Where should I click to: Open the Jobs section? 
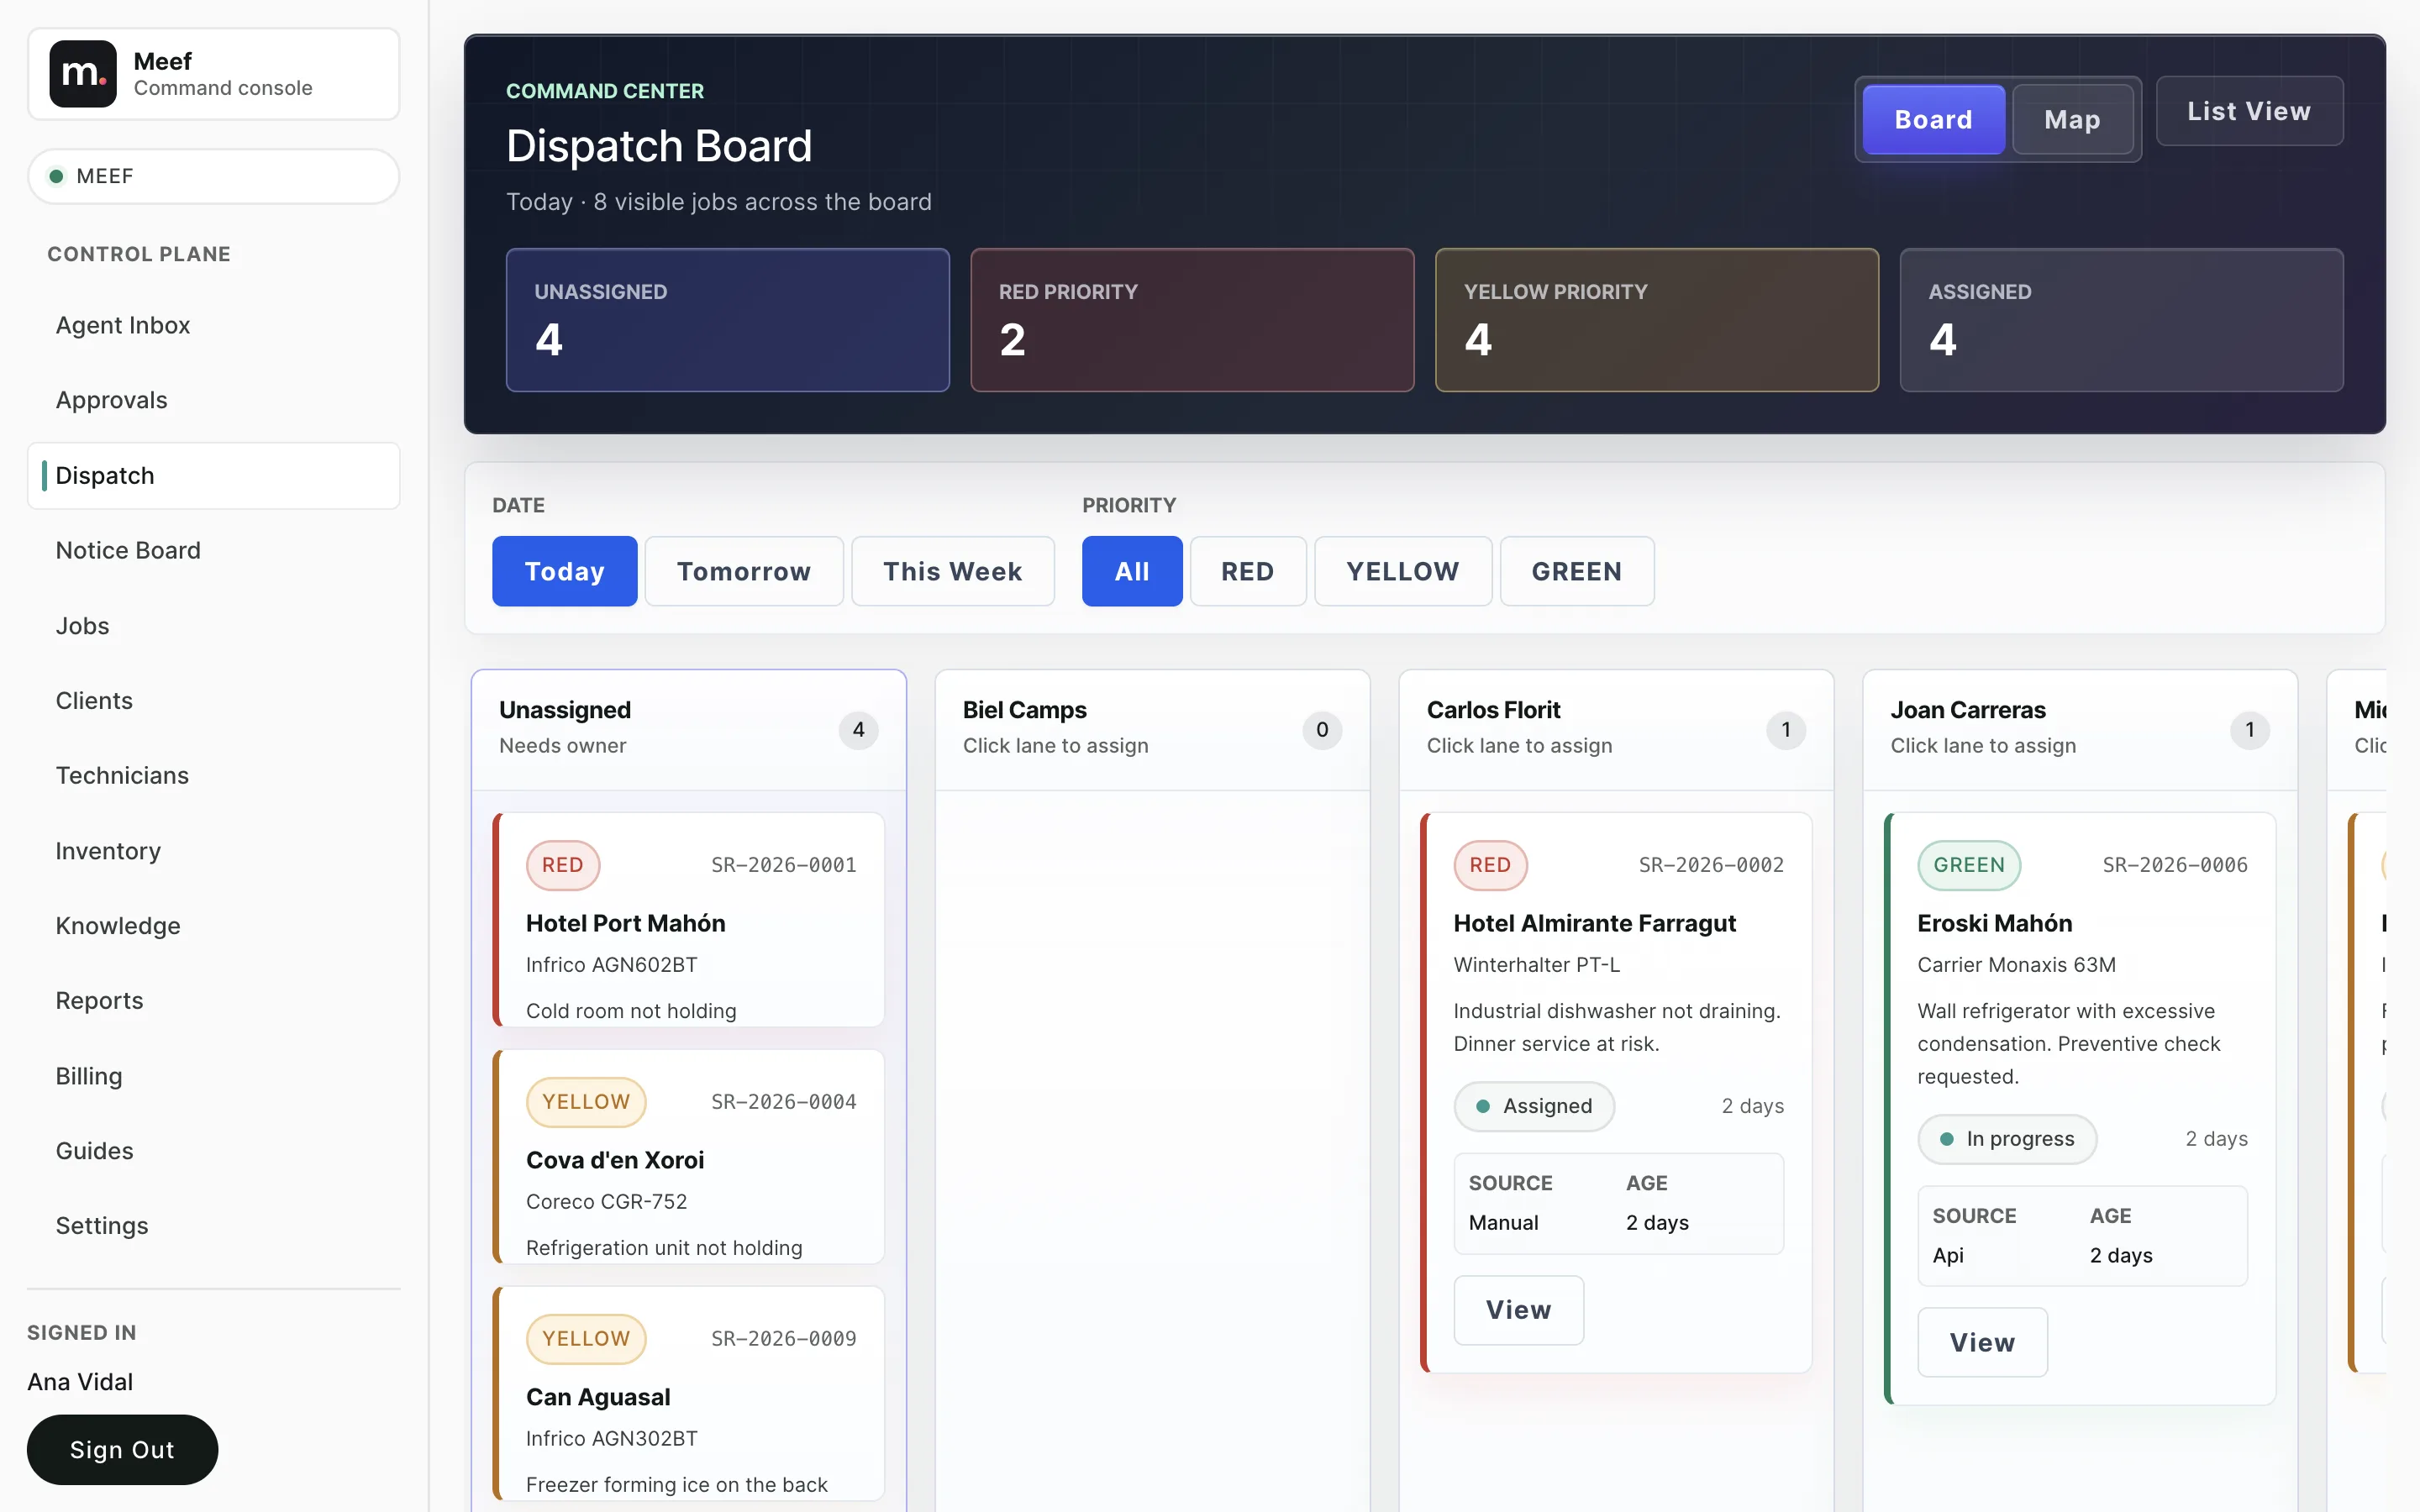(213, 625)
